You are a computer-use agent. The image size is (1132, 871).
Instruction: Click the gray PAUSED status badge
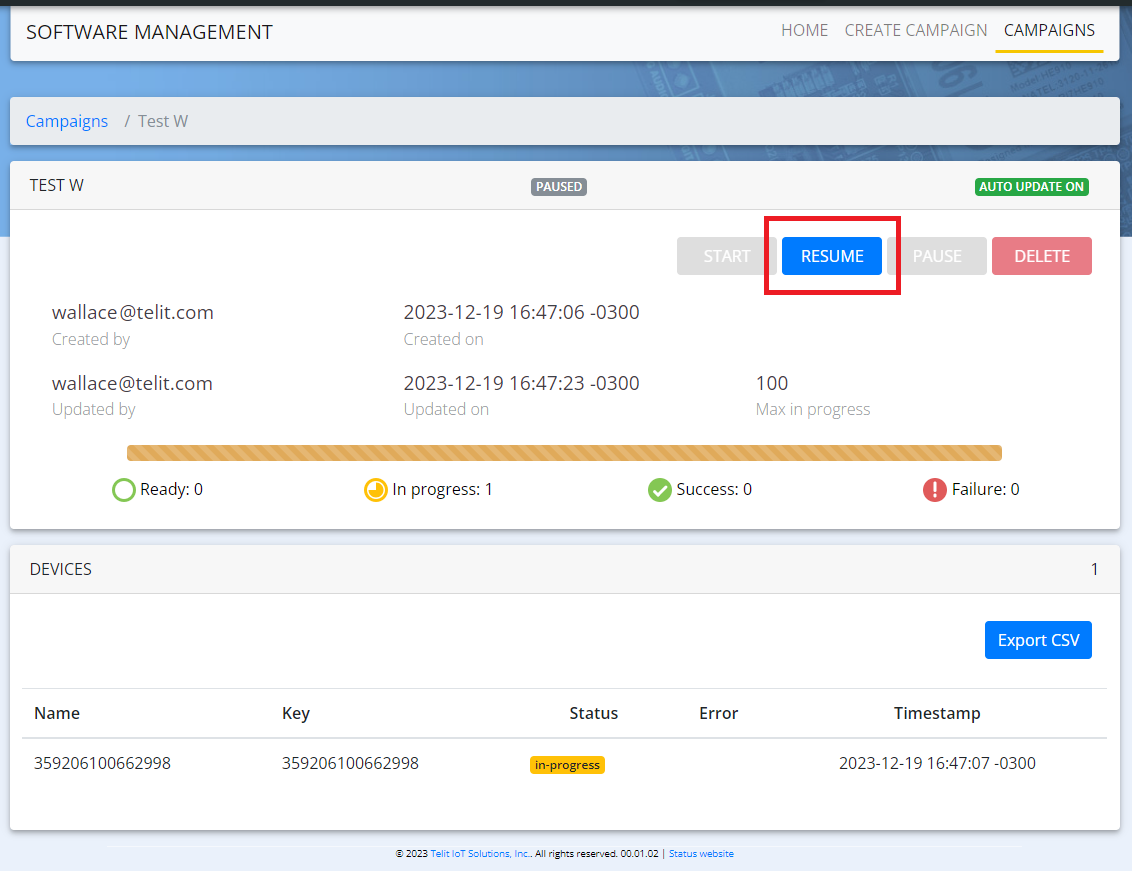pyautogui.click(x=559, y=187)
